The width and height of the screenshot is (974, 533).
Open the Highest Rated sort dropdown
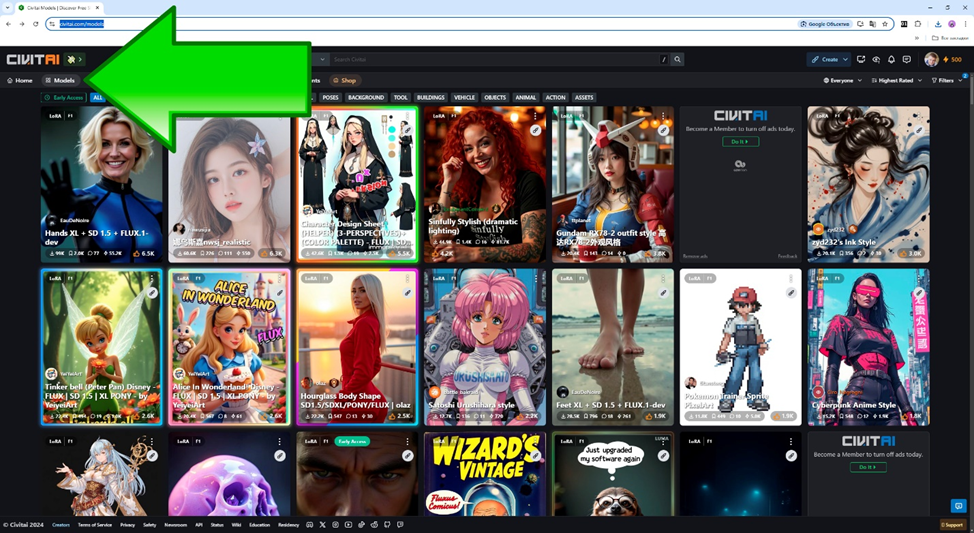[897, 80]
